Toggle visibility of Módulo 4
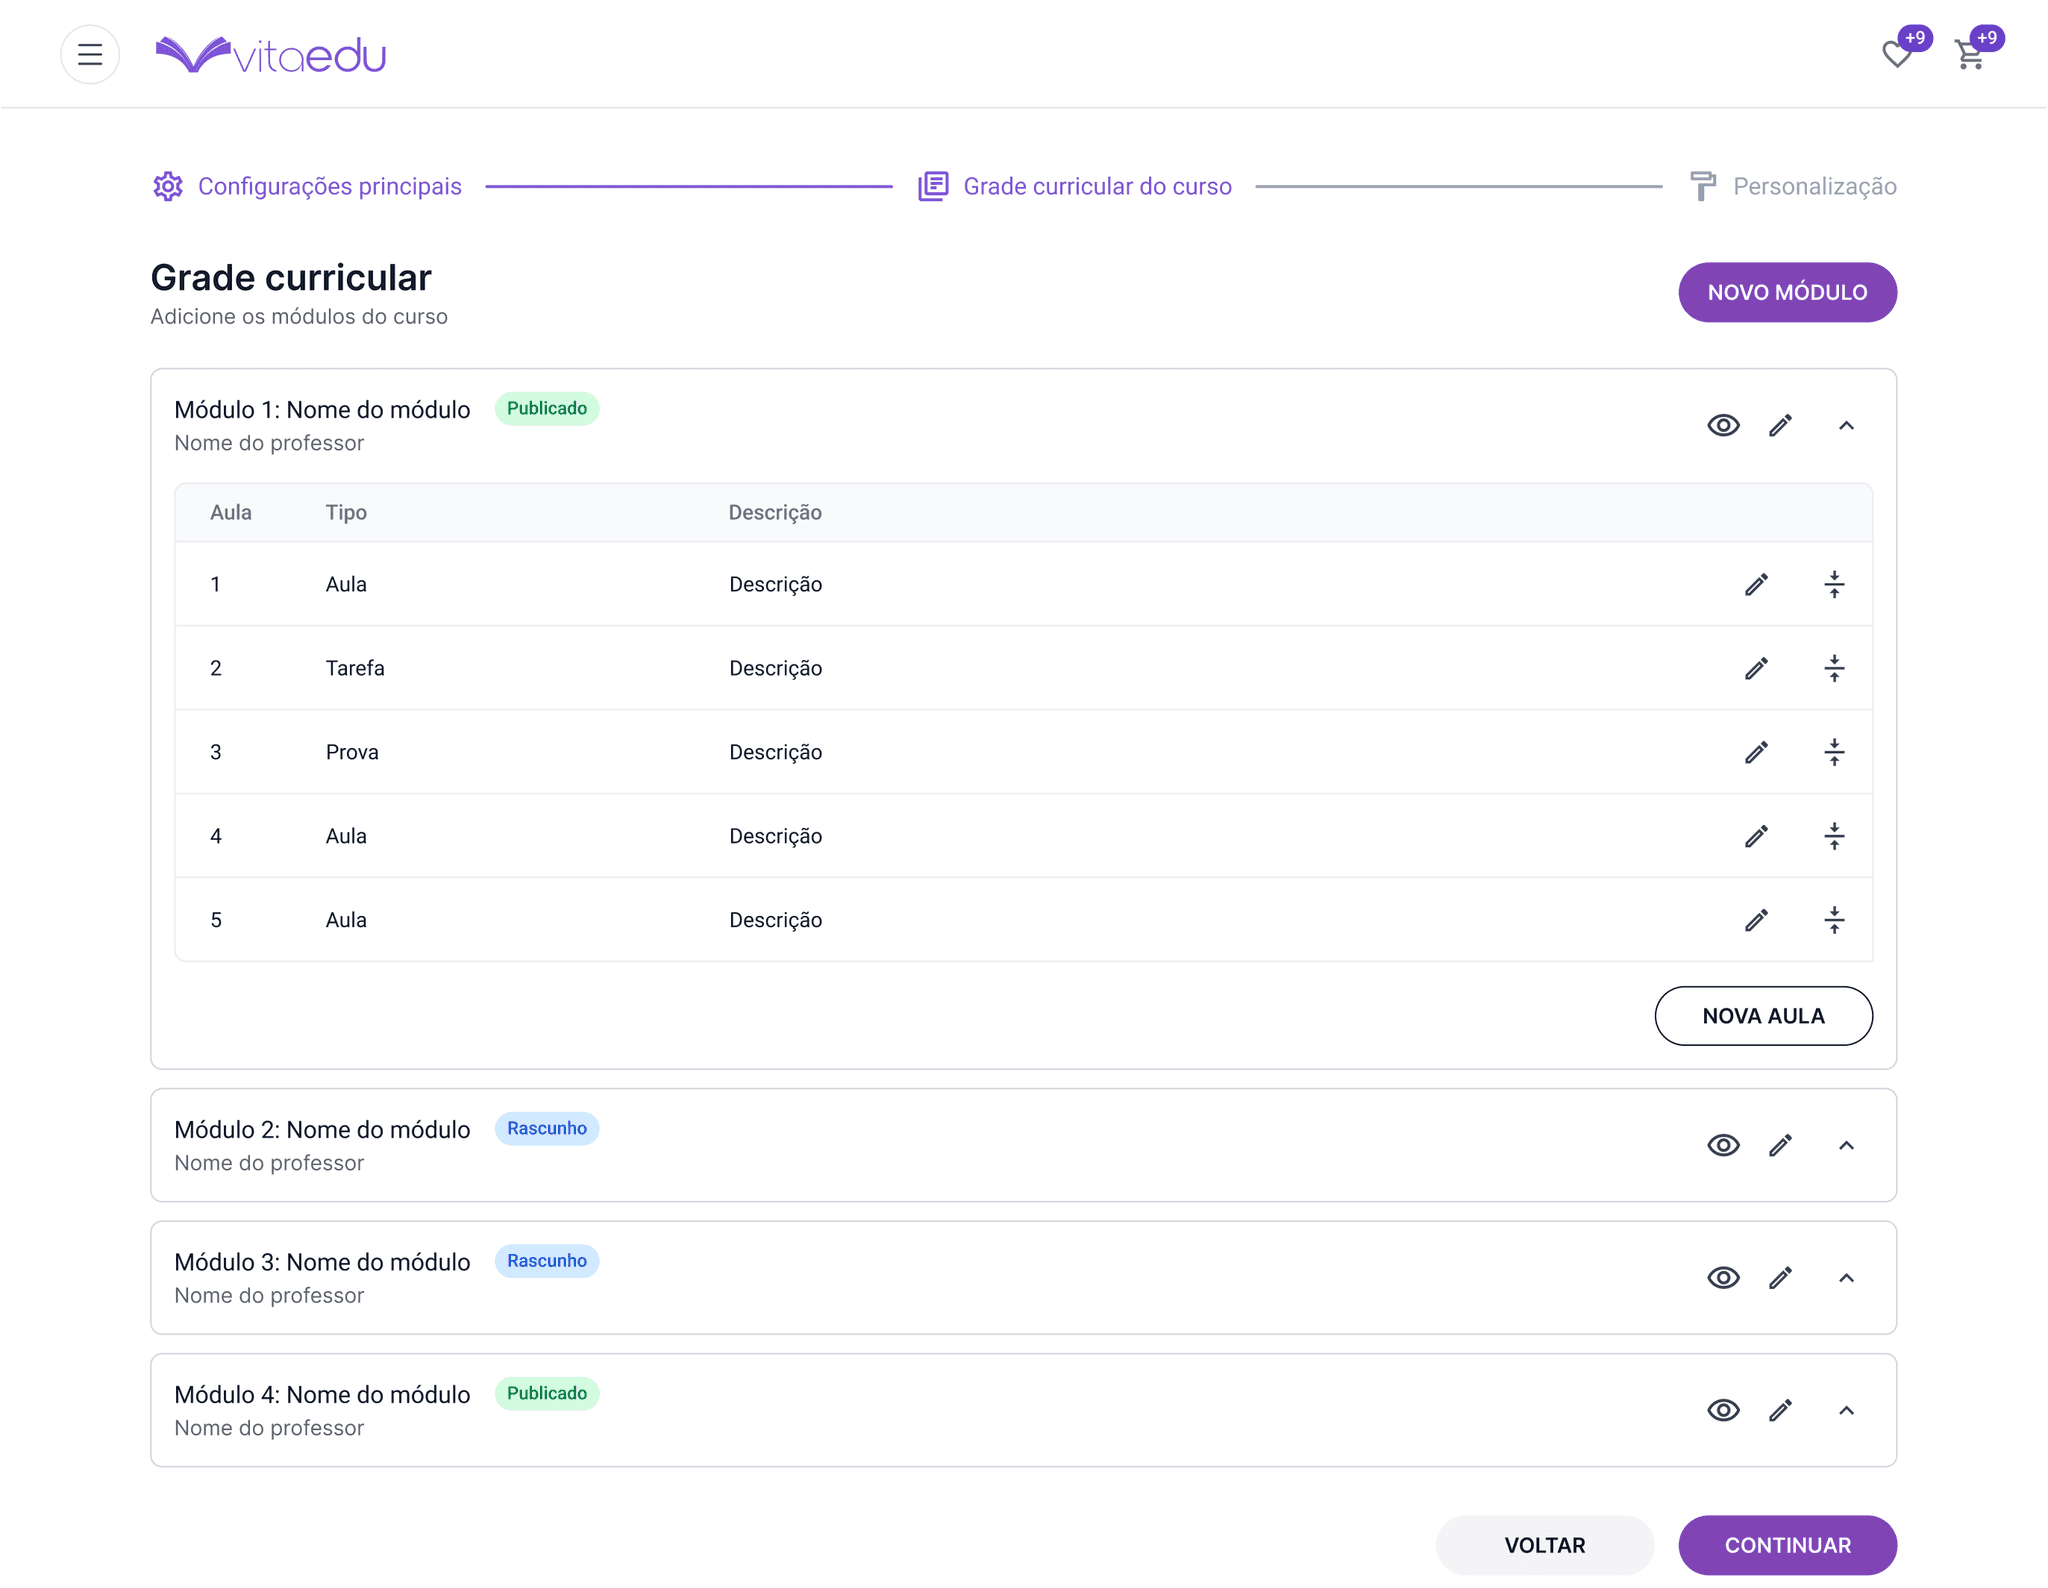Image resolution: width=2048 pixels, height=1588 pixels. 1723,1410
